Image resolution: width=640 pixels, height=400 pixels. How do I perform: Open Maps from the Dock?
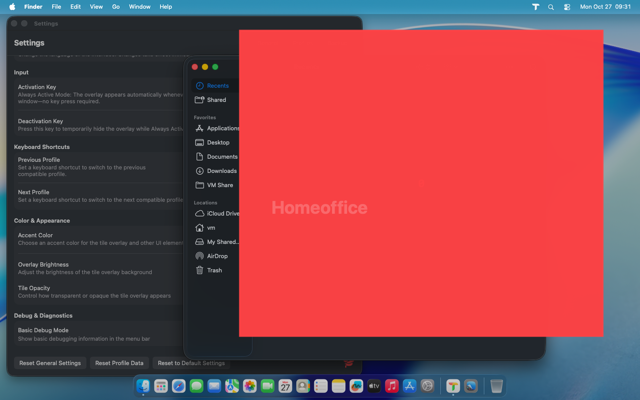pos(232,386)
